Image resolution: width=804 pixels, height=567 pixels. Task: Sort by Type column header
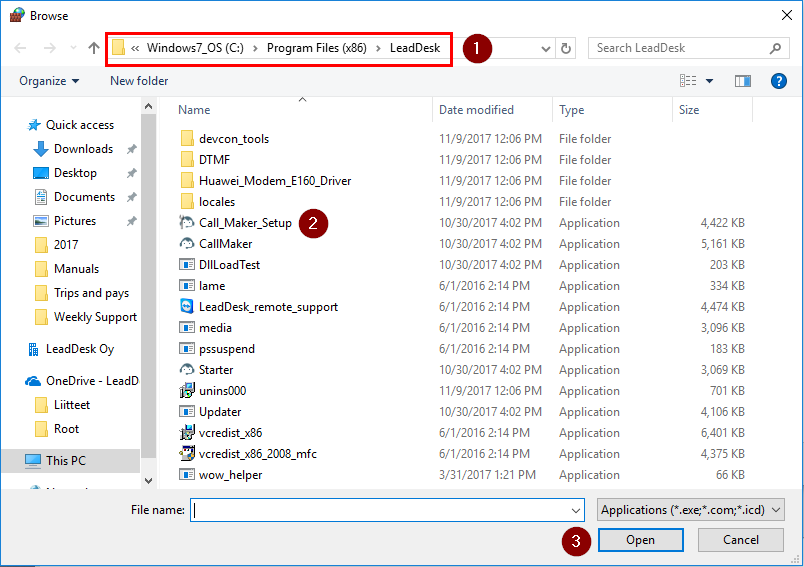(571, 110)
